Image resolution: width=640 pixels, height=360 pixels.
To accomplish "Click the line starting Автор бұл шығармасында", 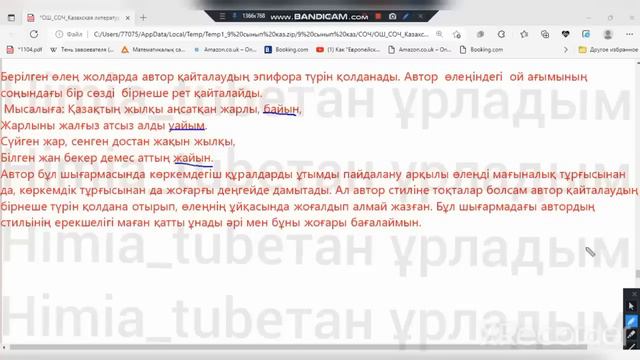I will point(313,174).
